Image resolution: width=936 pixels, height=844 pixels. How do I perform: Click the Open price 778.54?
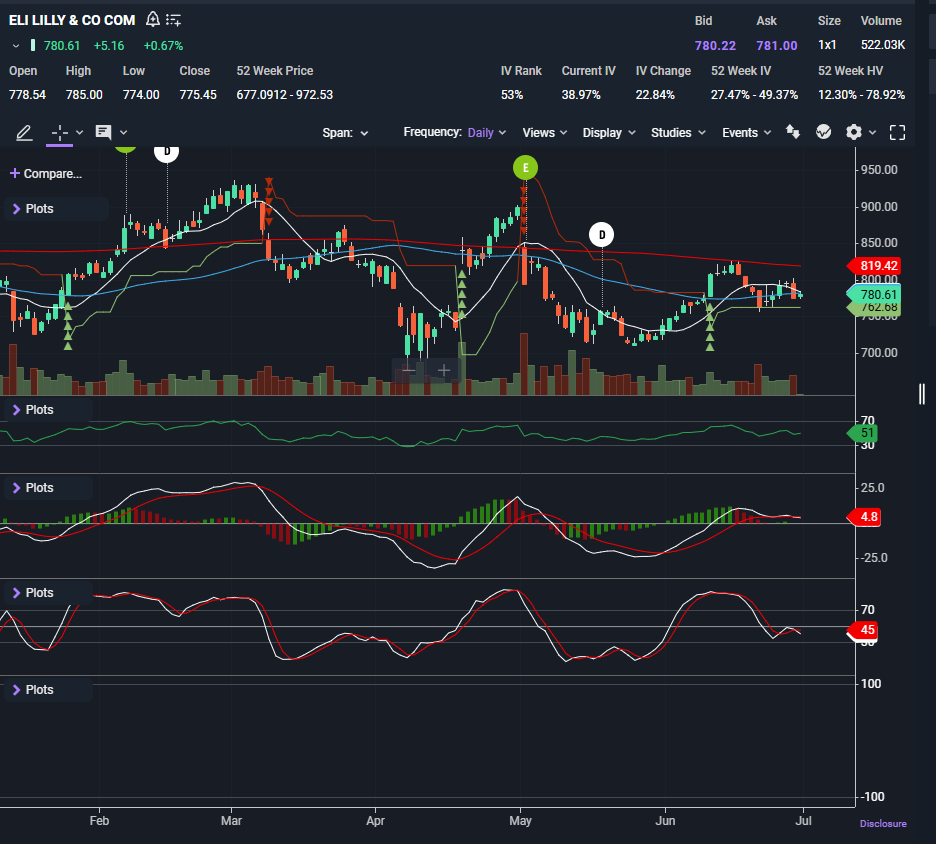pos(27,95)
